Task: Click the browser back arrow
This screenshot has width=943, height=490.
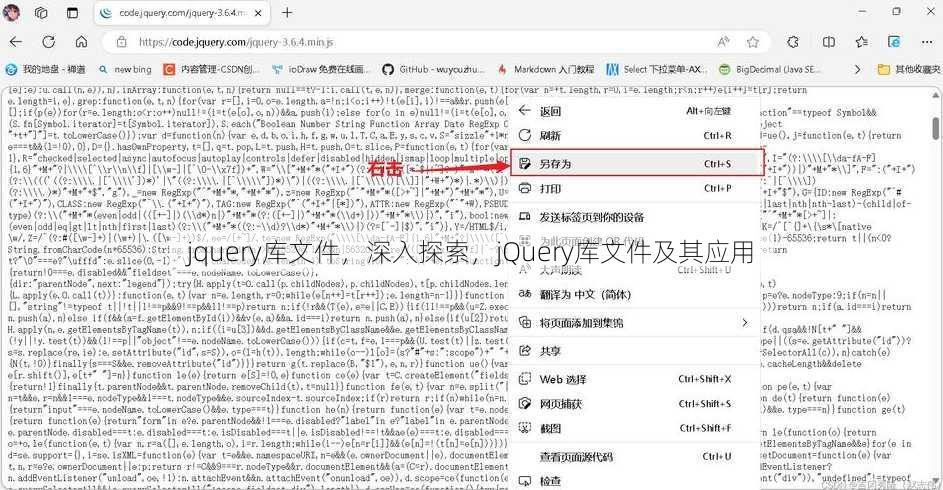Action: pos(16,41)
